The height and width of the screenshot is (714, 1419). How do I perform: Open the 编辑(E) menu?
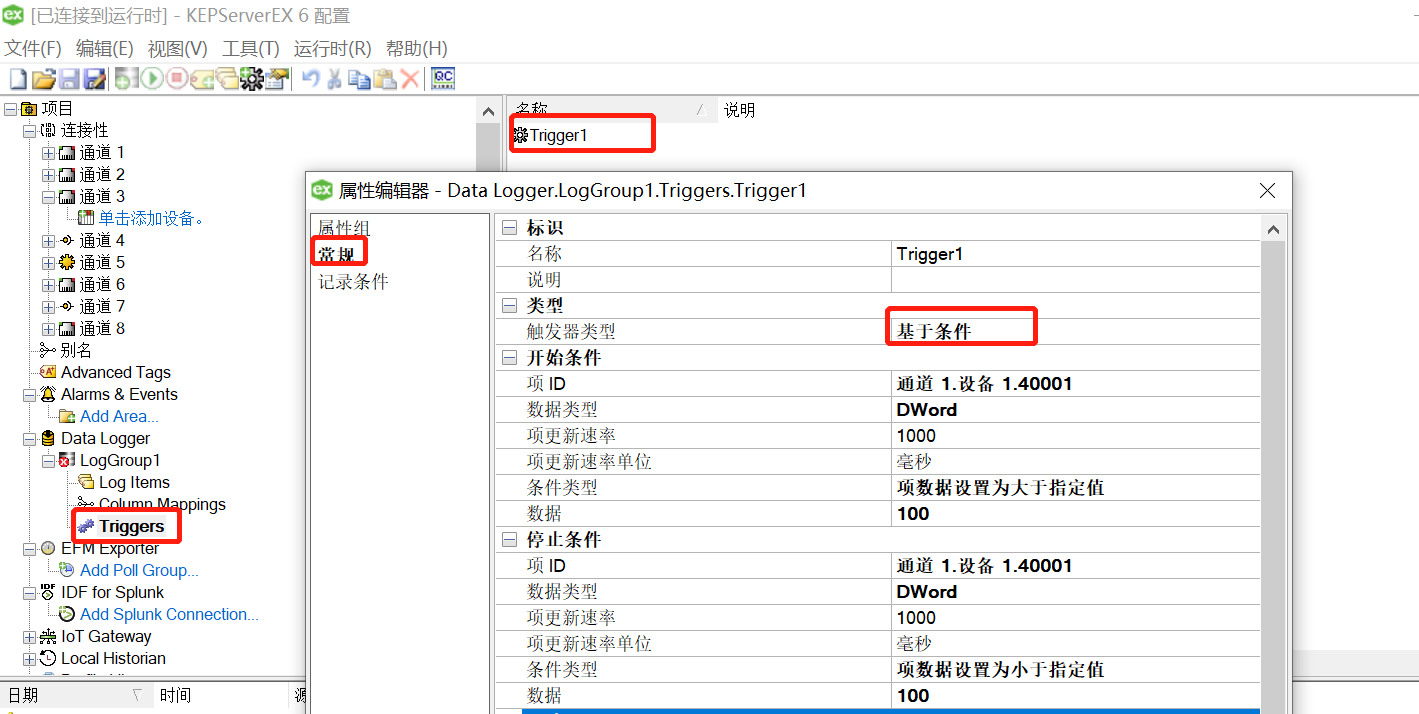[x=105, y=49]
